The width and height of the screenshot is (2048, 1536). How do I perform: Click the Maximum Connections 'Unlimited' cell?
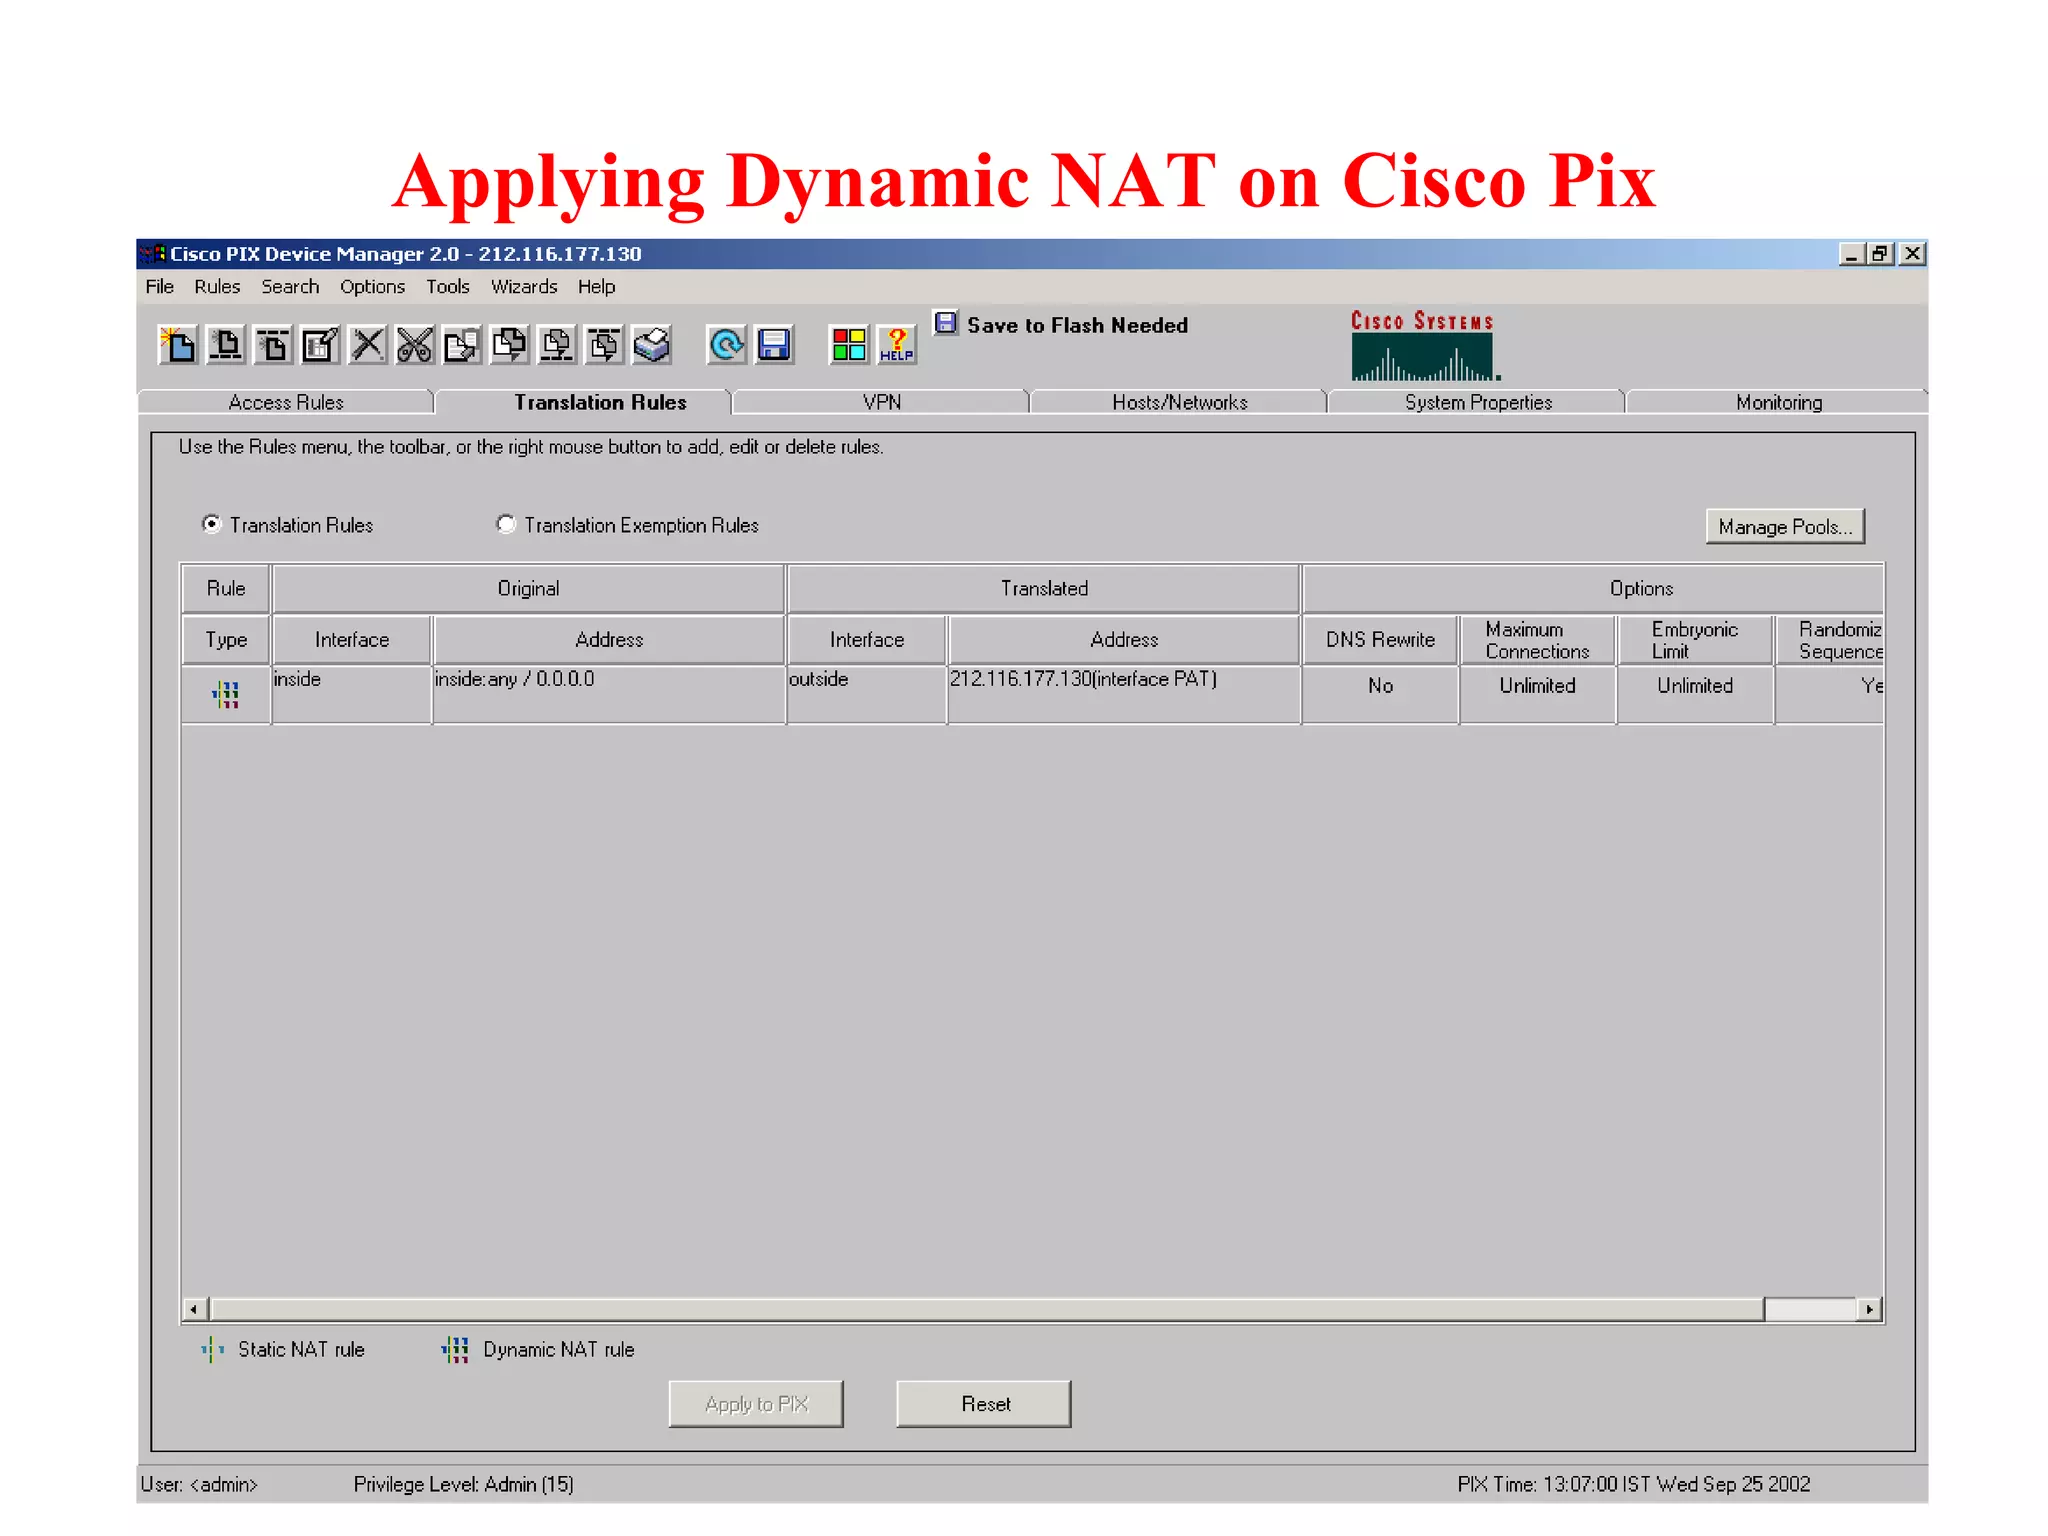pos(1537,694)
